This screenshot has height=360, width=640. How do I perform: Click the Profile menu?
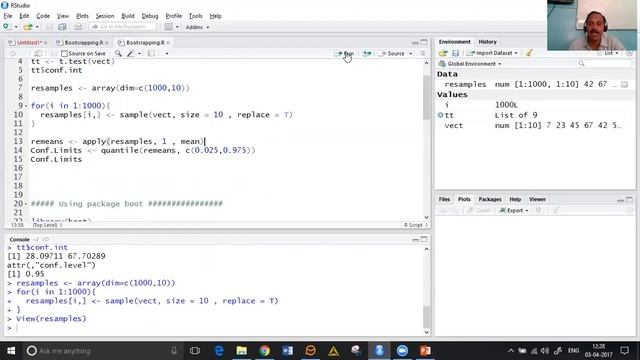pyautogui.click(x=173, y=16)
